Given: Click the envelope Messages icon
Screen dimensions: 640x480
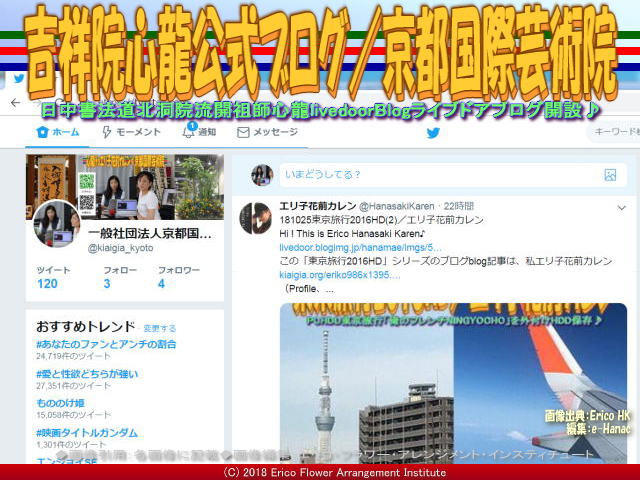Looking at the screenshot, I should 243,132.
